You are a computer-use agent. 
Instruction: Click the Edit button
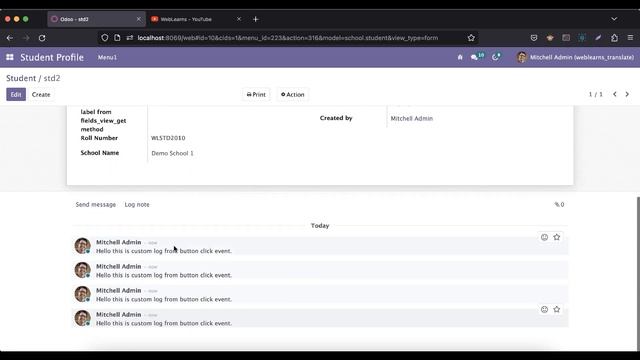(16, 94)
